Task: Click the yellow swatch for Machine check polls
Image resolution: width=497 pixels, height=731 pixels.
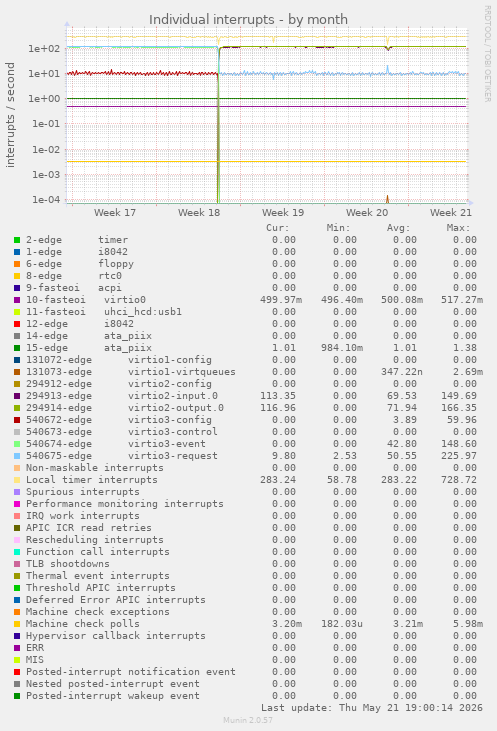Action: pos(17,624)
